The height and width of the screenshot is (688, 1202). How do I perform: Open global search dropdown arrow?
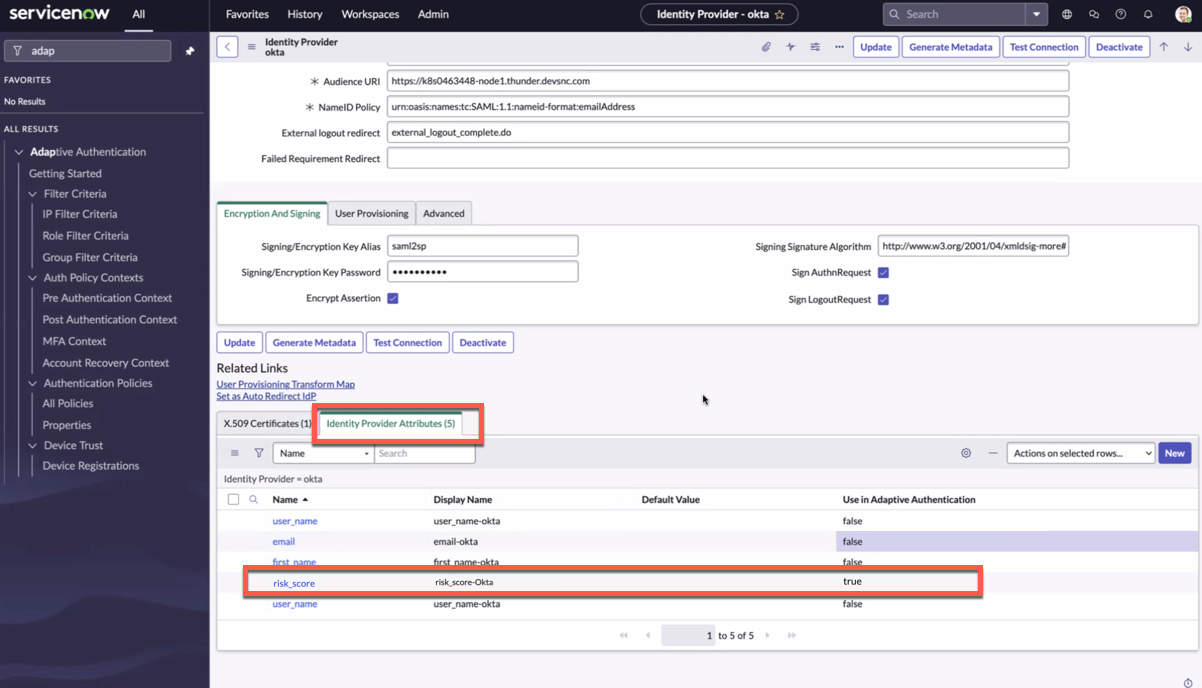pos(1036,15)
